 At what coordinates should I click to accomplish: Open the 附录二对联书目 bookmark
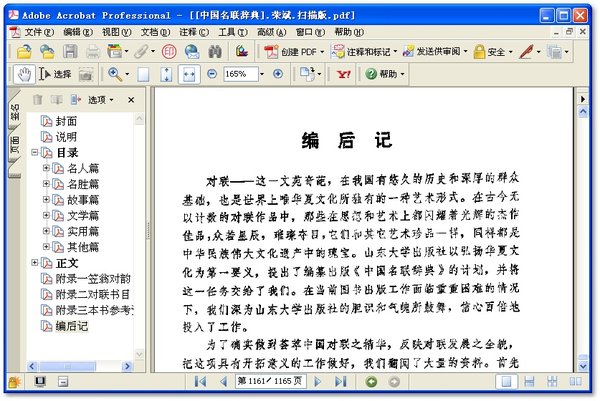93,294
